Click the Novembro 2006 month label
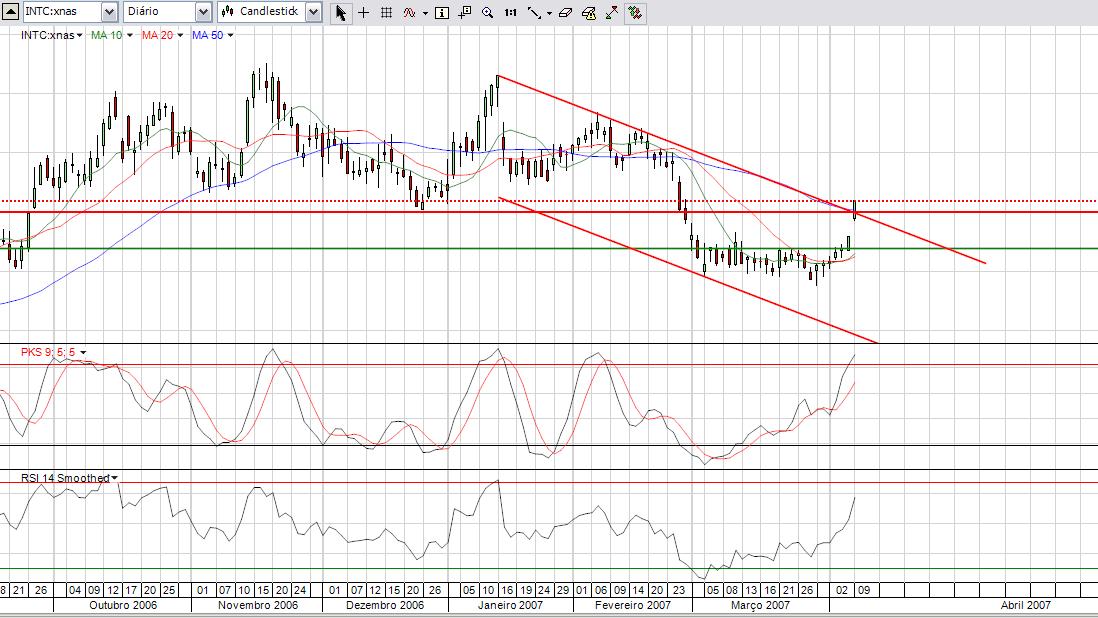1098x618 pixels. pos(258,605)
